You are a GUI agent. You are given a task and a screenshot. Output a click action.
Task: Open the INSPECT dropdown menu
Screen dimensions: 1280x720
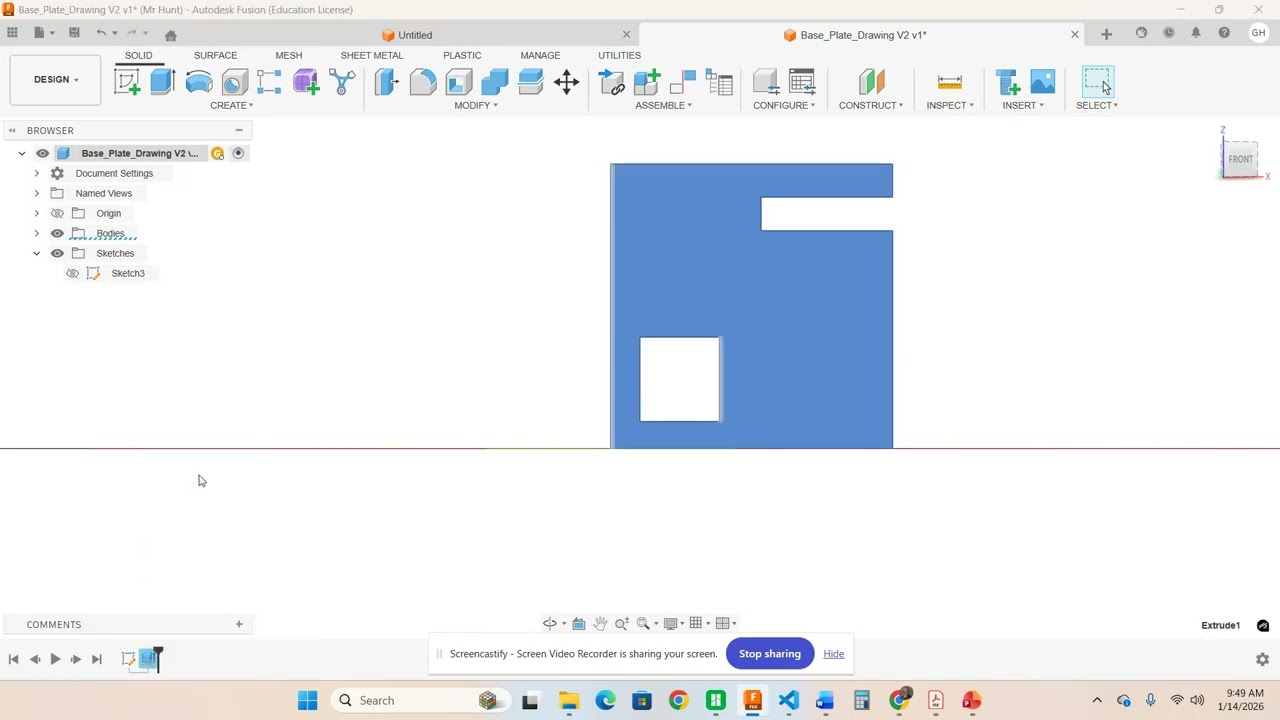[x=950, y=105]
